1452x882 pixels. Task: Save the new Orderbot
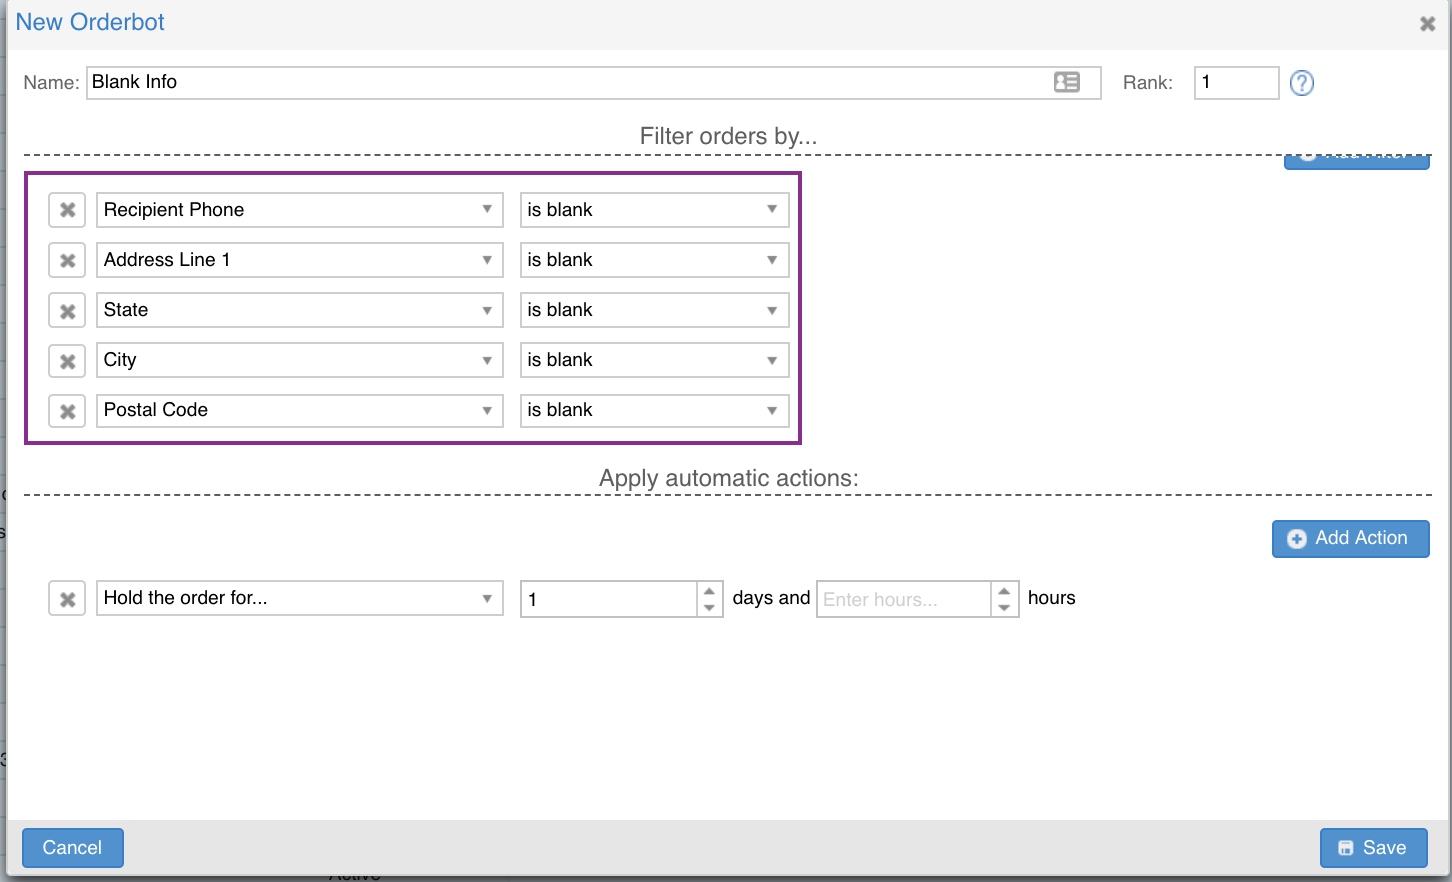coord(1373,848)
